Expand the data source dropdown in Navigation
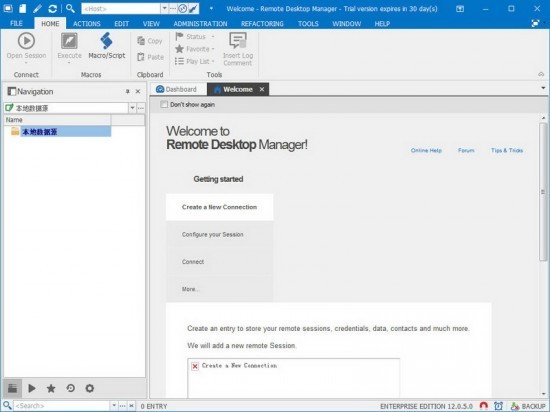Viewport: 550px width, 412px height. click(132, 108)
